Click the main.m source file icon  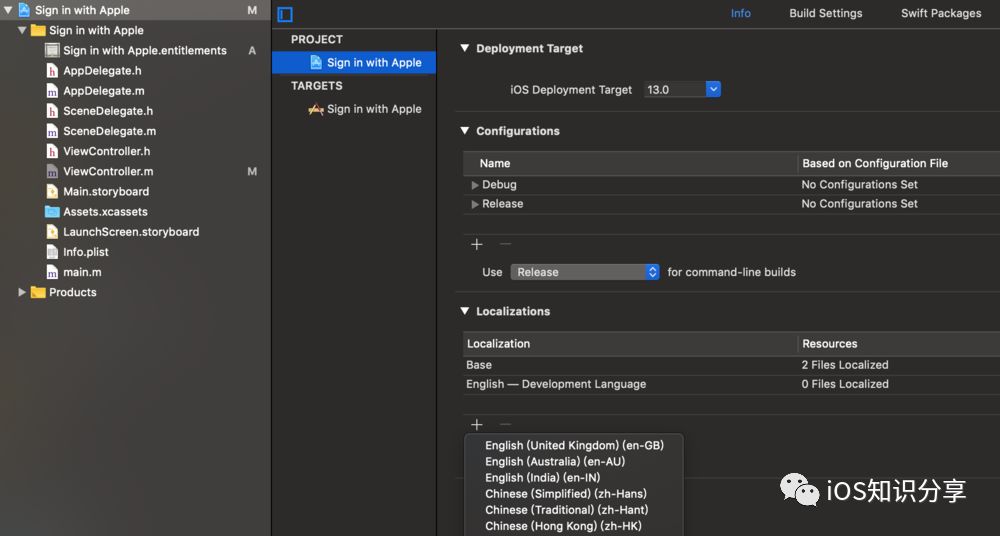coord(52,272)
